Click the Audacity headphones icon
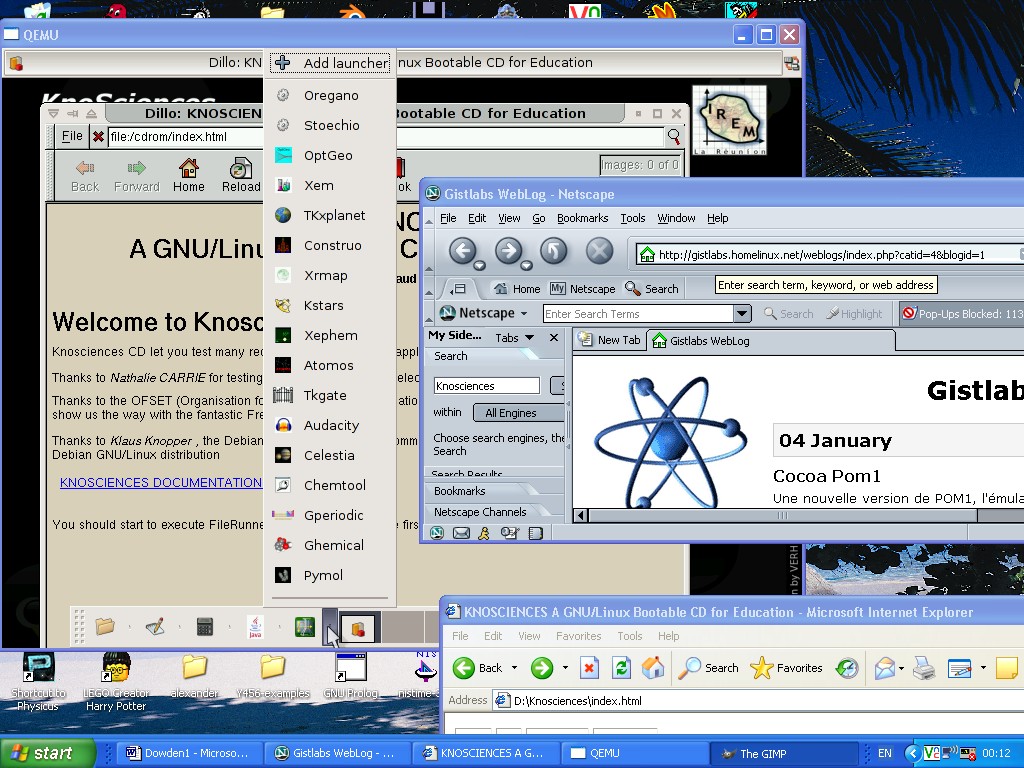The width and height of the screenshot is (1024, 768). click(283, 425)
